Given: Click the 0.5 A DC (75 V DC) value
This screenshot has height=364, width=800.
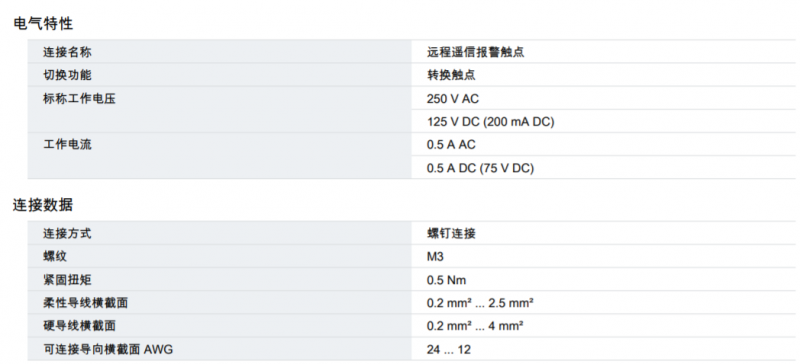Looking at the screenshot, I should pyautogui.click(x=480, y=168).
